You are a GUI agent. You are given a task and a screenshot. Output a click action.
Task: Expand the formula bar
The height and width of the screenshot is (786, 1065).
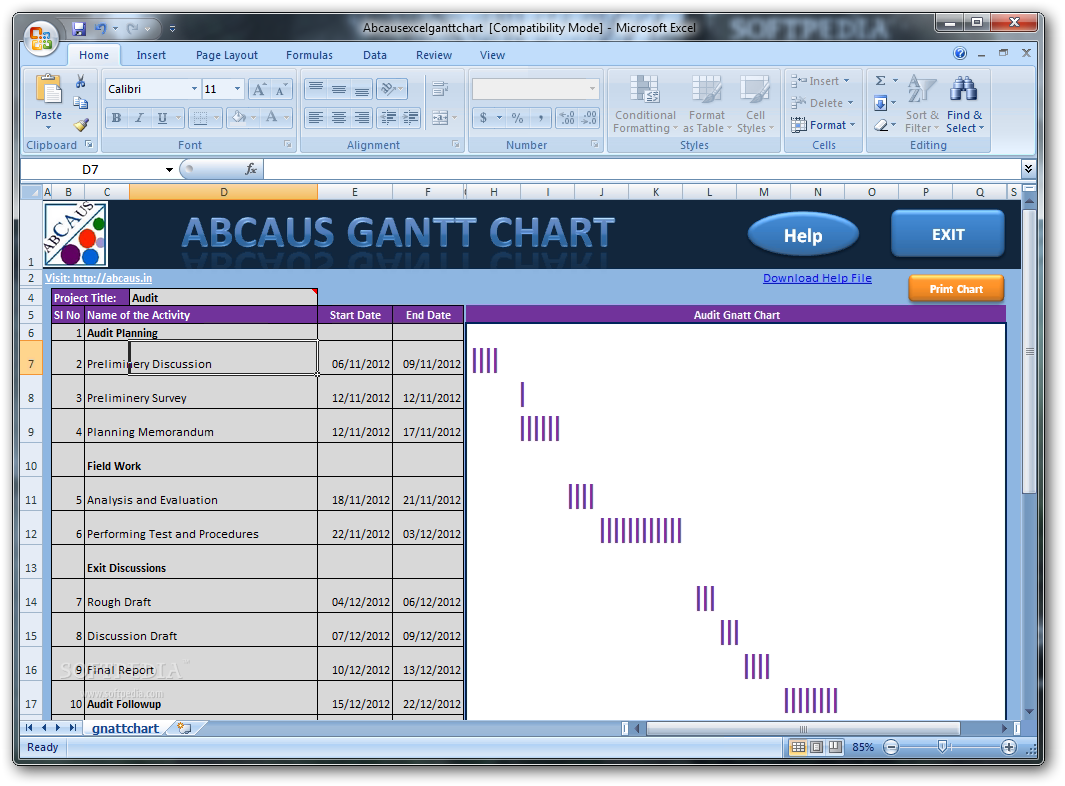[x=1028, y=168]
